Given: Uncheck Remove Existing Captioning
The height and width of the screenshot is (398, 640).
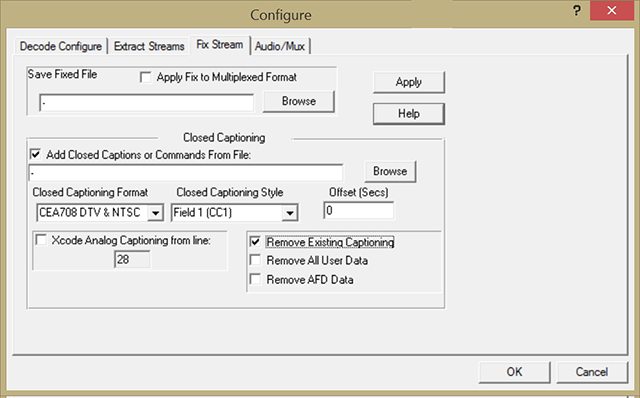Looking at the screenshot, I should pyautogui.click(x=256, y=242).
